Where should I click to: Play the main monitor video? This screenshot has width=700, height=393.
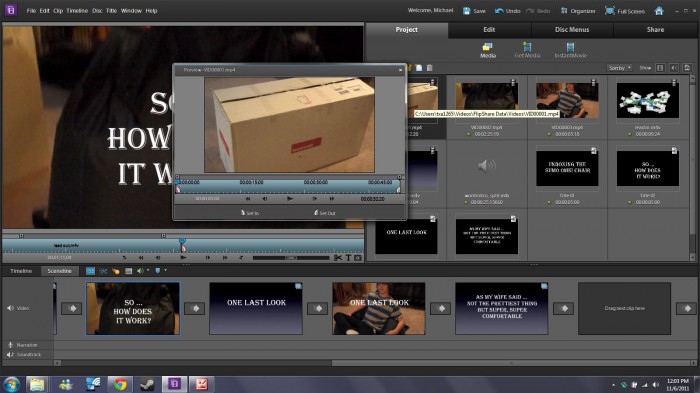[x=183, y=258]
